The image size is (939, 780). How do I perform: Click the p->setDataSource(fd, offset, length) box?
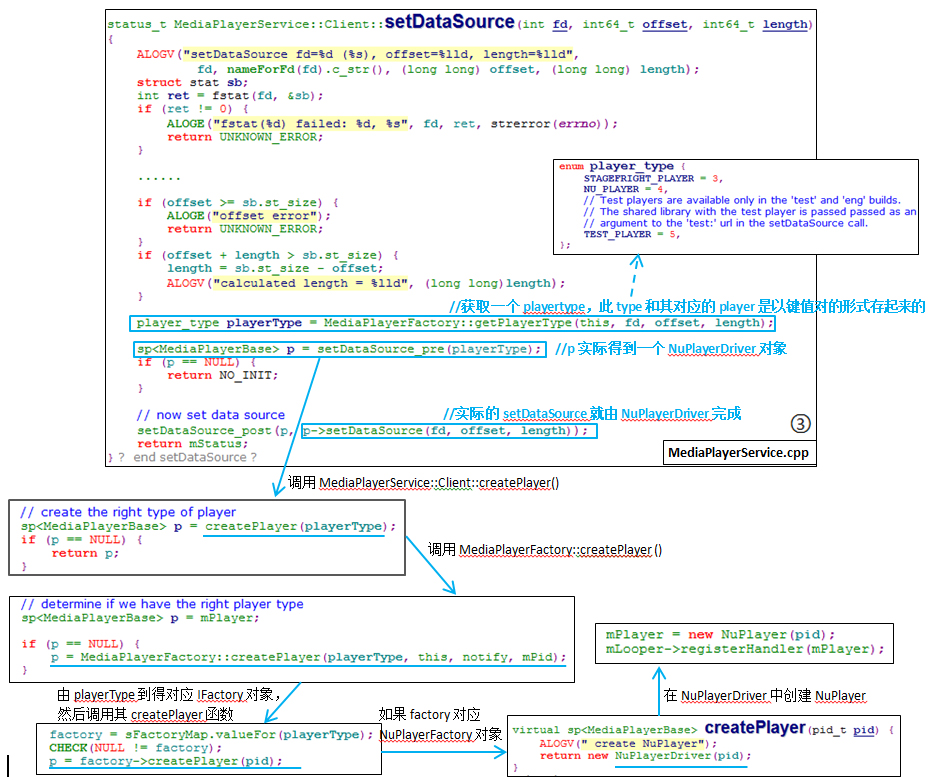point(449,431)
